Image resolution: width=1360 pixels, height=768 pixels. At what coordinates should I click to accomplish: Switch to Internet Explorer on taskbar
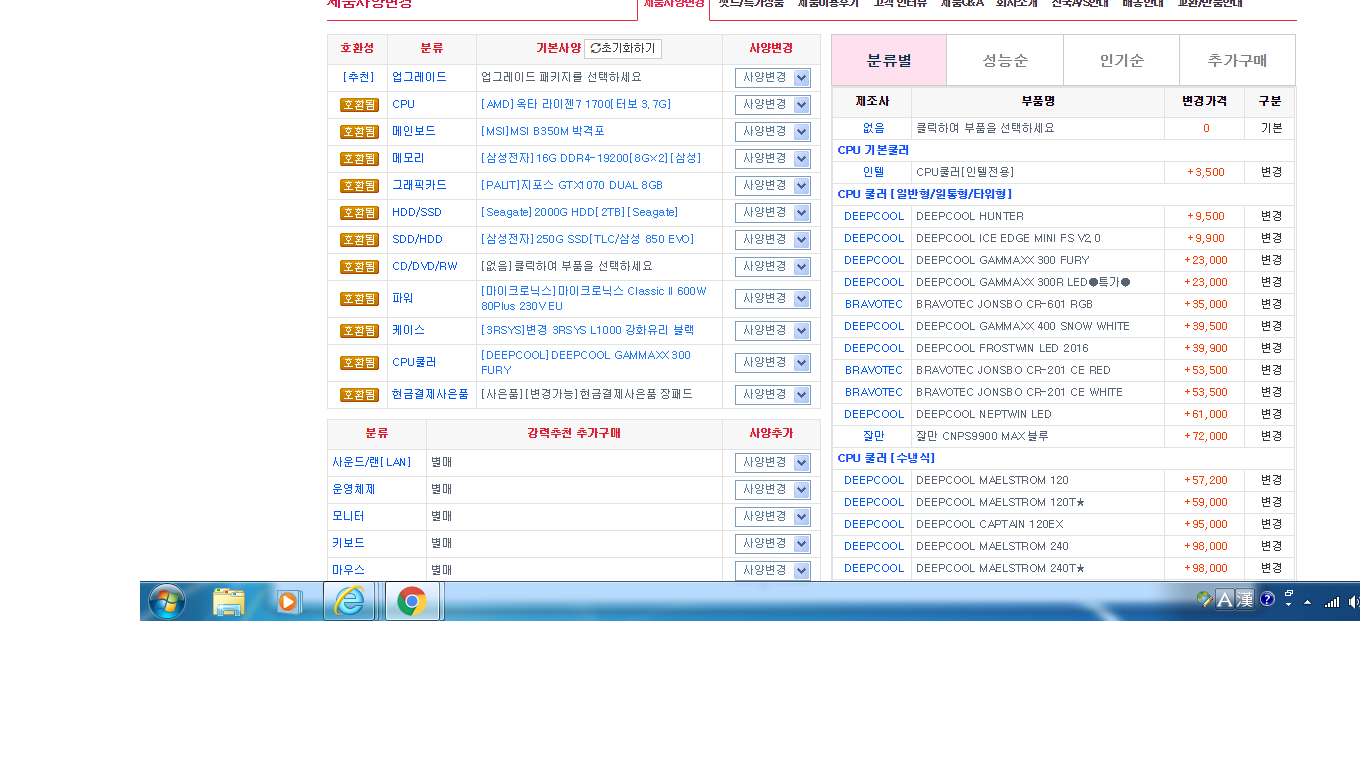click(x=349, y=601)
